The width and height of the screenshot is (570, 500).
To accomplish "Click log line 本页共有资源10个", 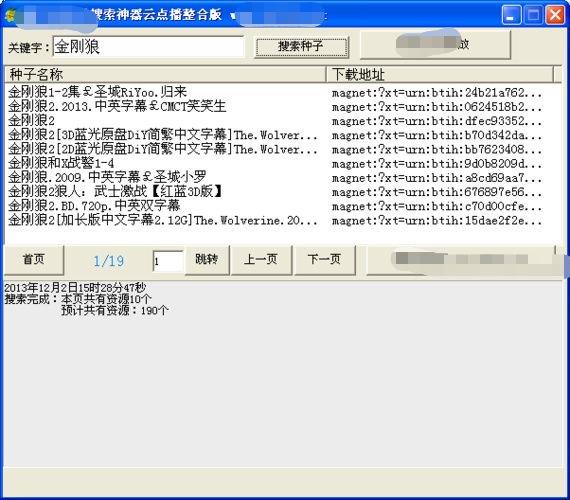I will tap(106, 299).
